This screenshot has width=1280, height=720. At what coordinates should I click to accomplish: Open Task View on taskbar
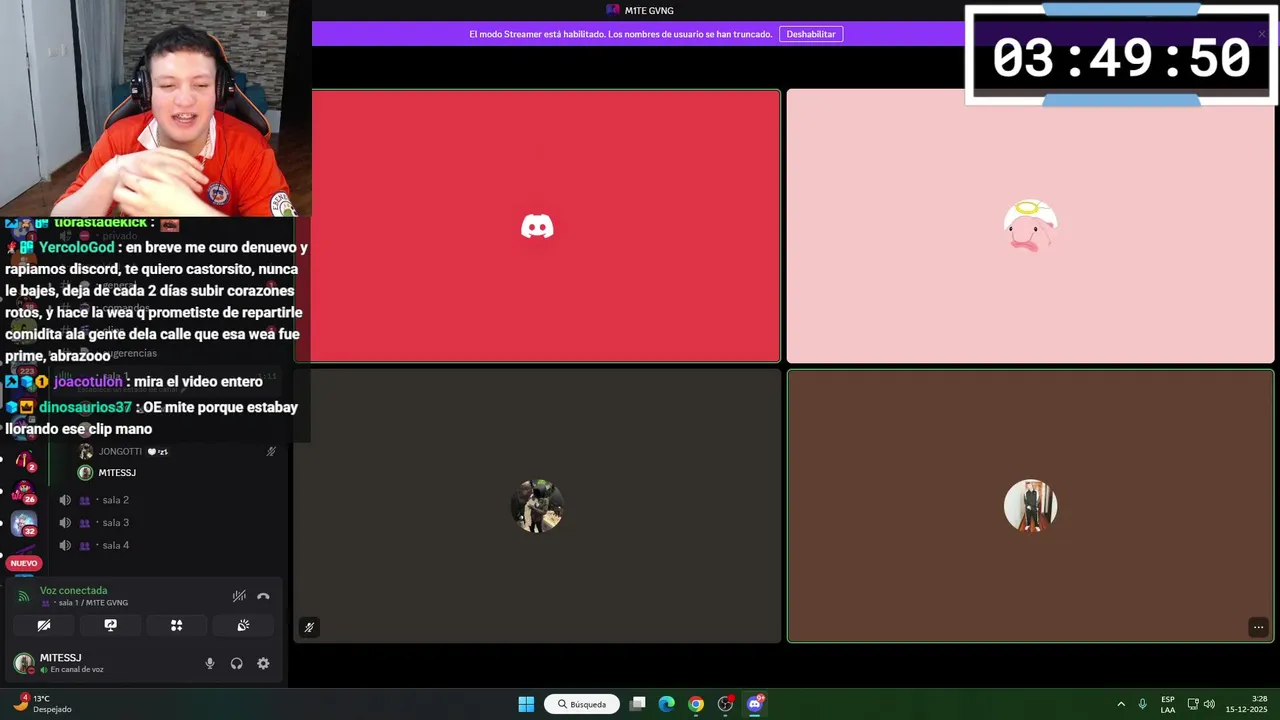click(638, 704)
